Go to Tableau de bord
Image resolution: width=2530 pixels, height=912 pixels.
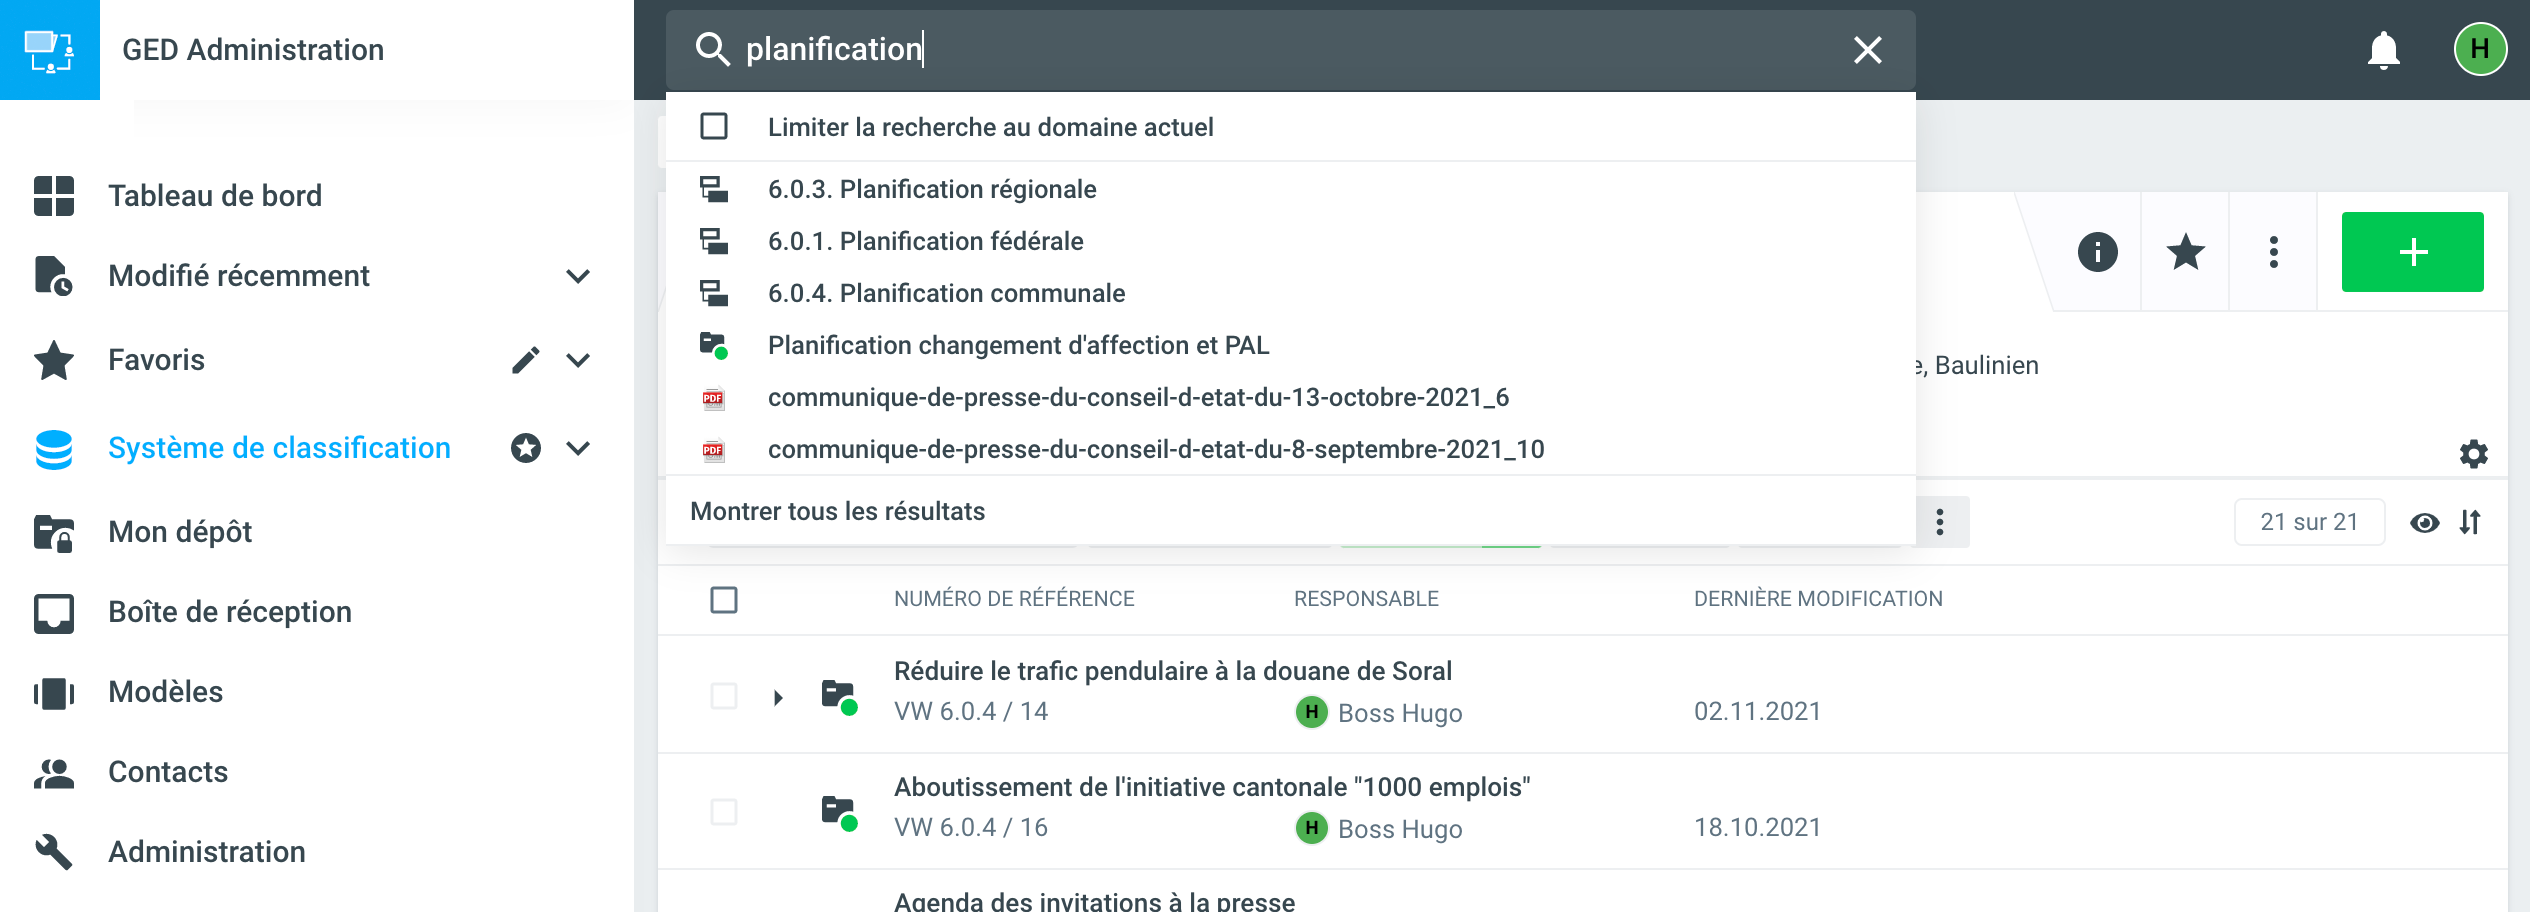pos(215,196)
